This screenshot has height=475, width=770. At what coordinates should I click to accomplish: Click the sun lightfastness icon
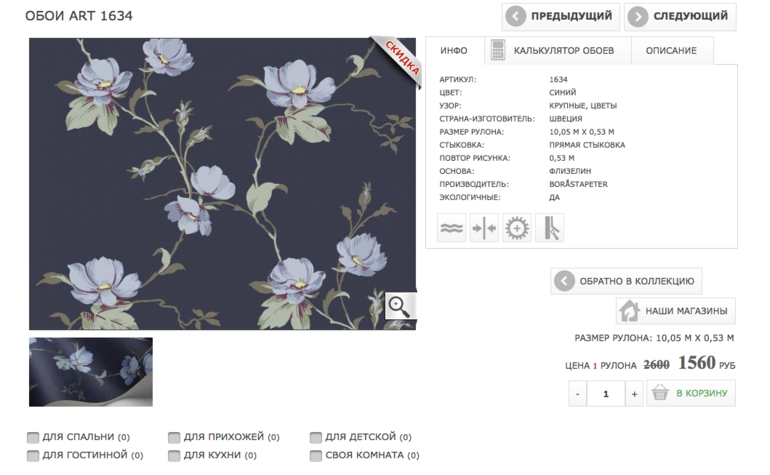coord(517,228)
